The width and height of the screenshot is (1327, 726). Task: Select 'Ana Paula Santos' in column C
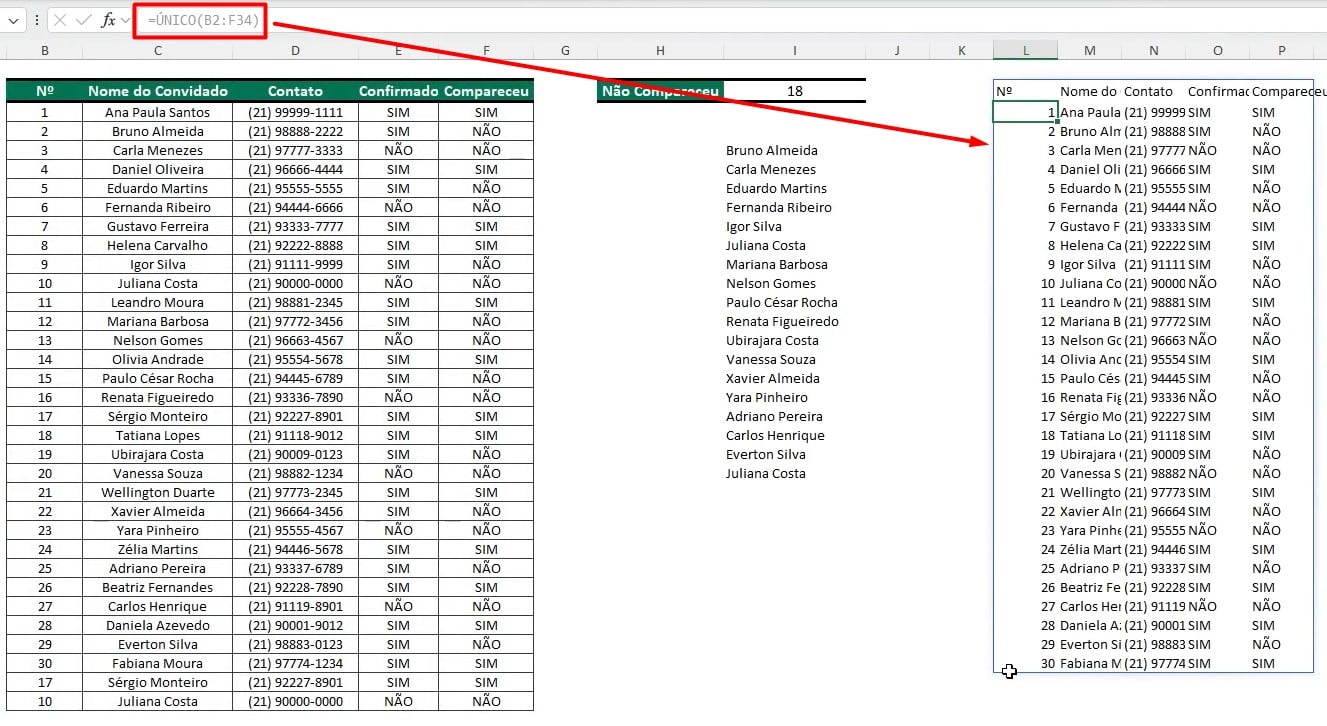158,113
